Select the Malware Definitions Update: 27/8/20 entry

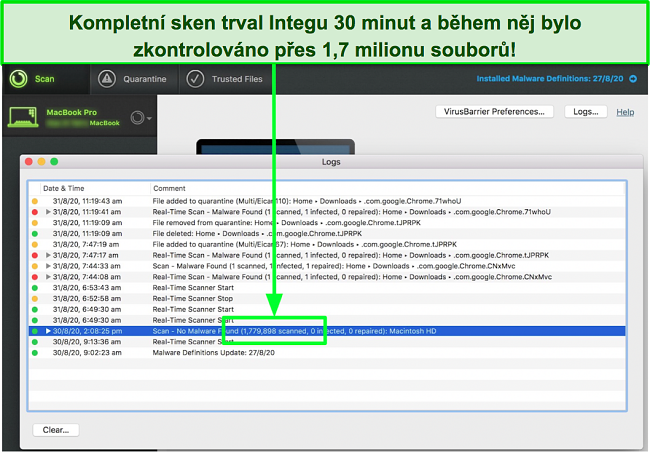point(327,352)
